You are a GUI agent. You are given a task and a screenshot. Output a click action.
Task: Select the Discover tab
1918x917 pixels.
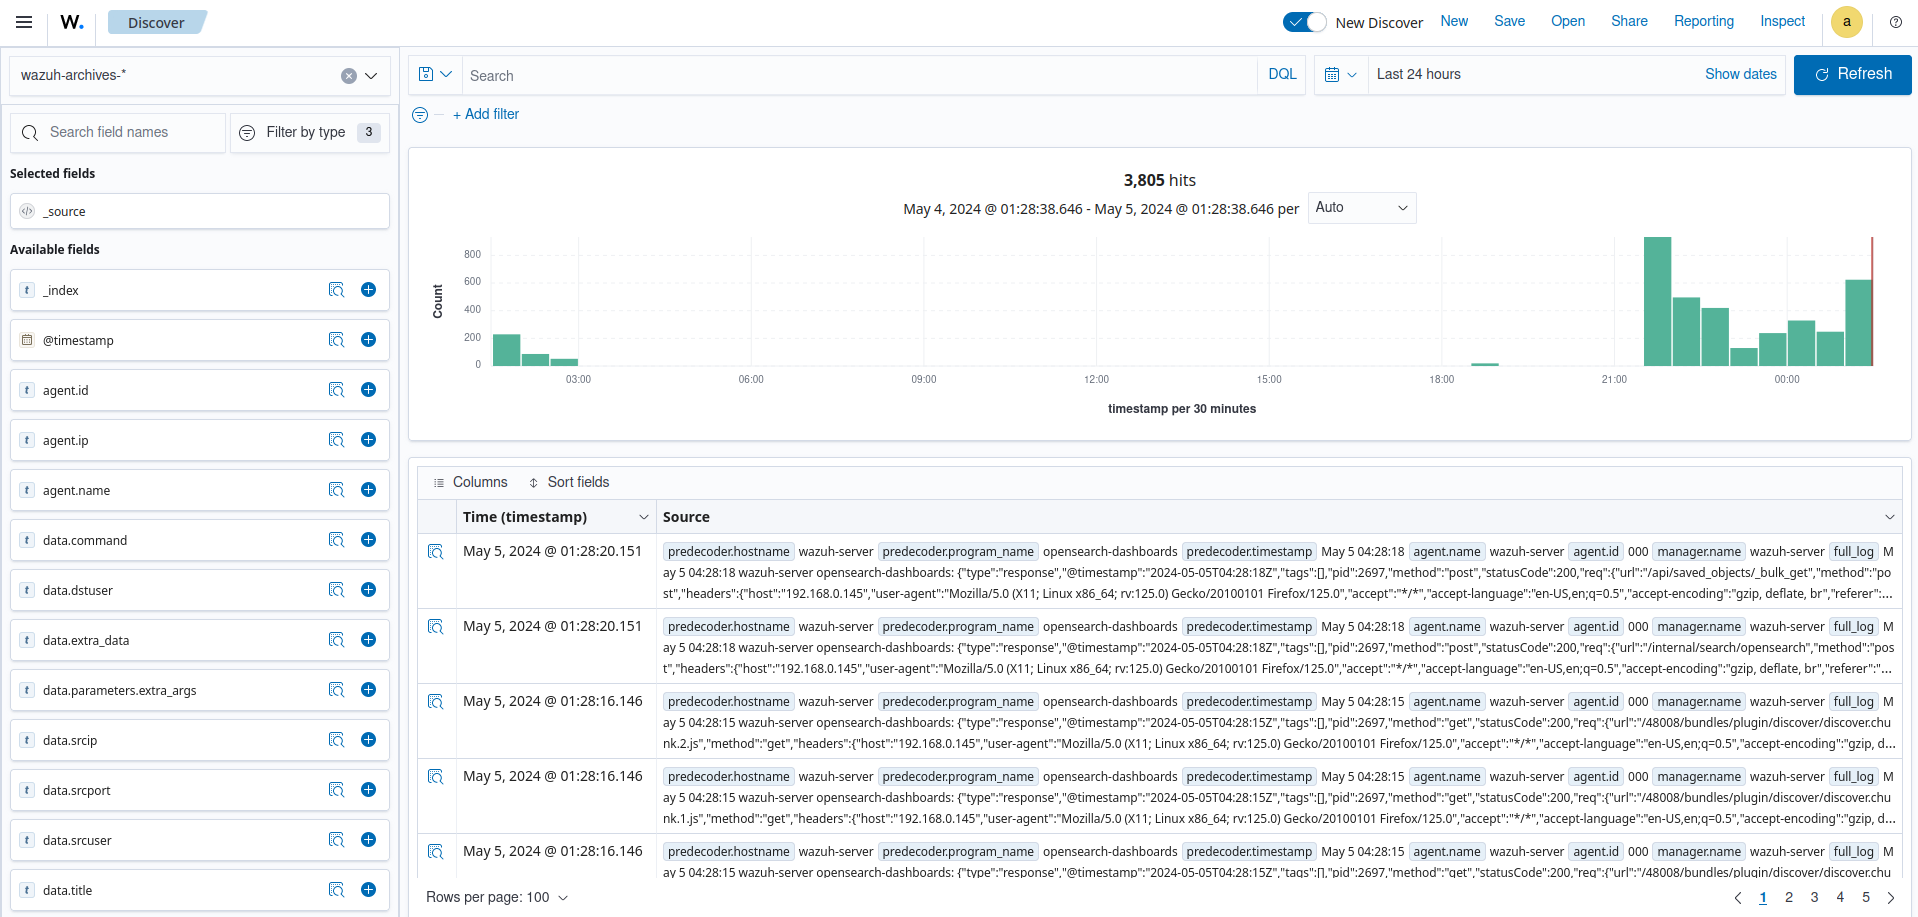[x=156, y=21]
